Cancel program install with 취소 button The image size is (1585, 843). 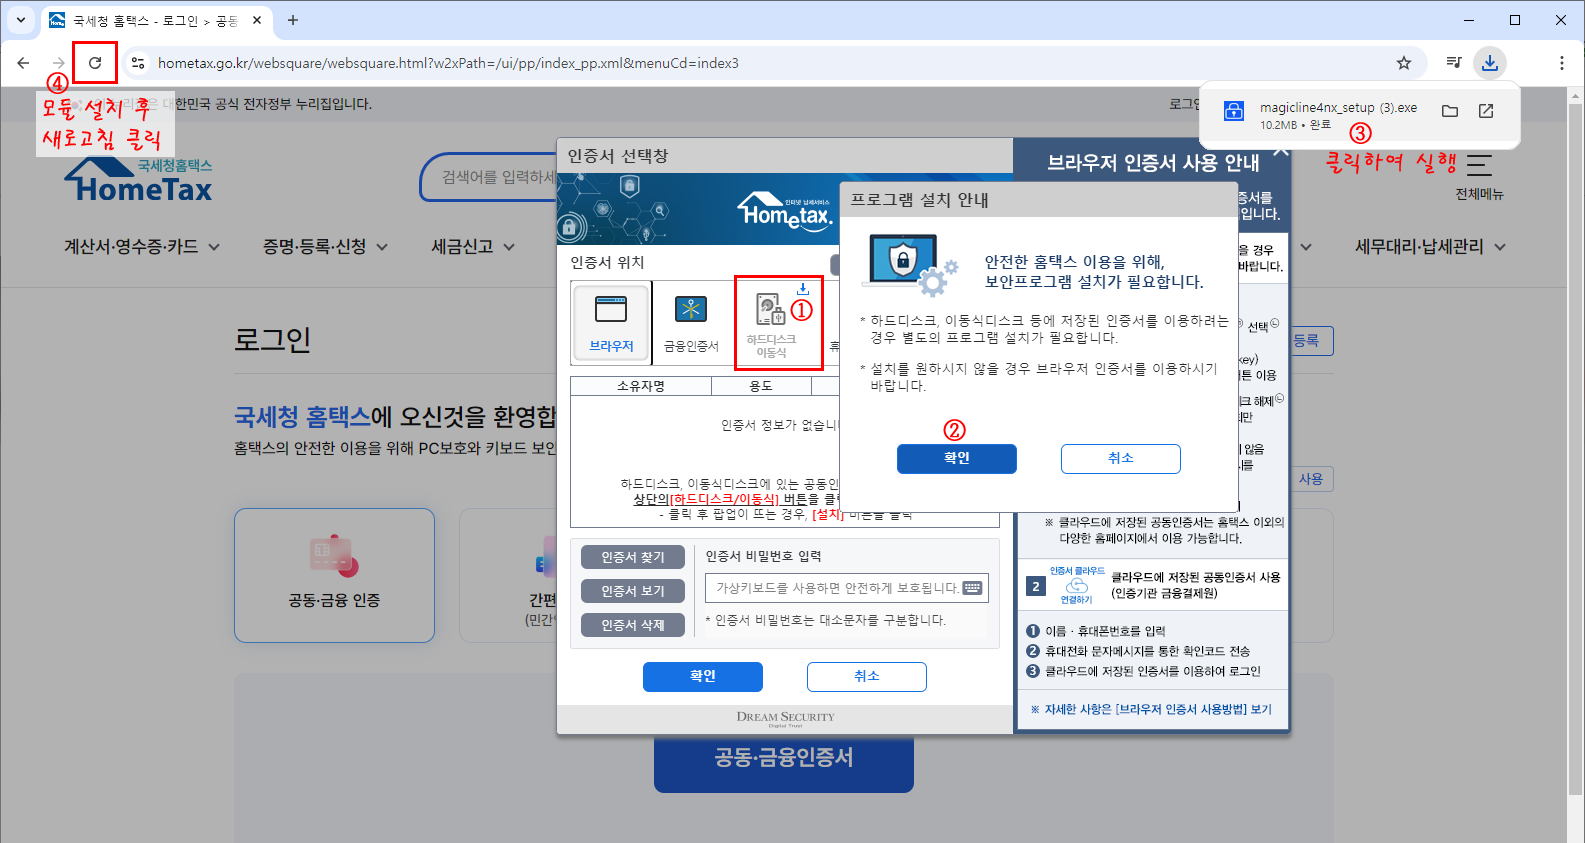[x=1121, y=458]
